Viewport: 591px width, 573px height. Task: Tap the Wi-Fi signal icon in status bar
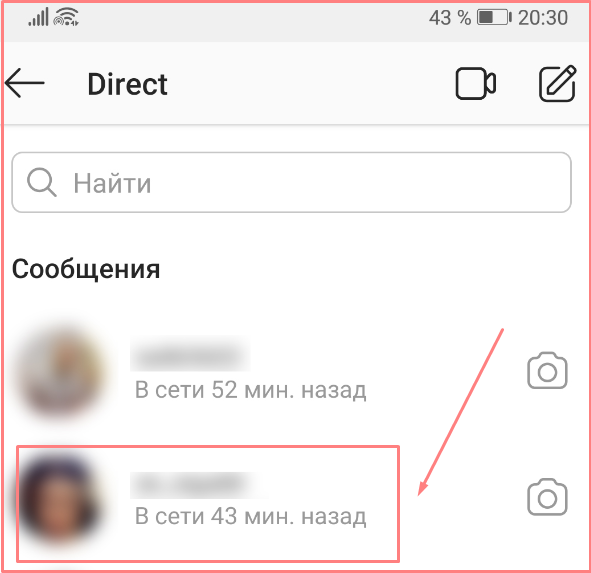coord(66,17)
